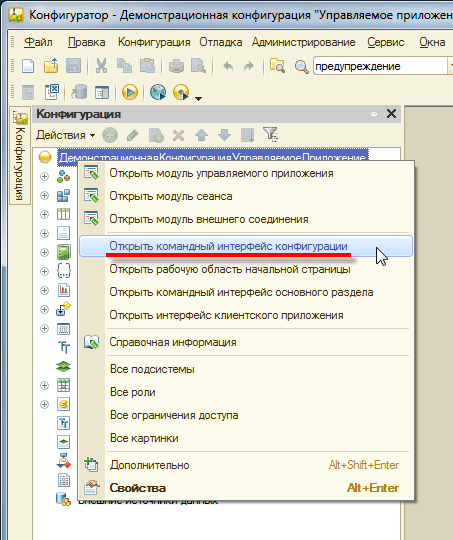Expand the tree node with blue blocks icon
The height and width of the screenshot is (540, 453).
[44, 196]
